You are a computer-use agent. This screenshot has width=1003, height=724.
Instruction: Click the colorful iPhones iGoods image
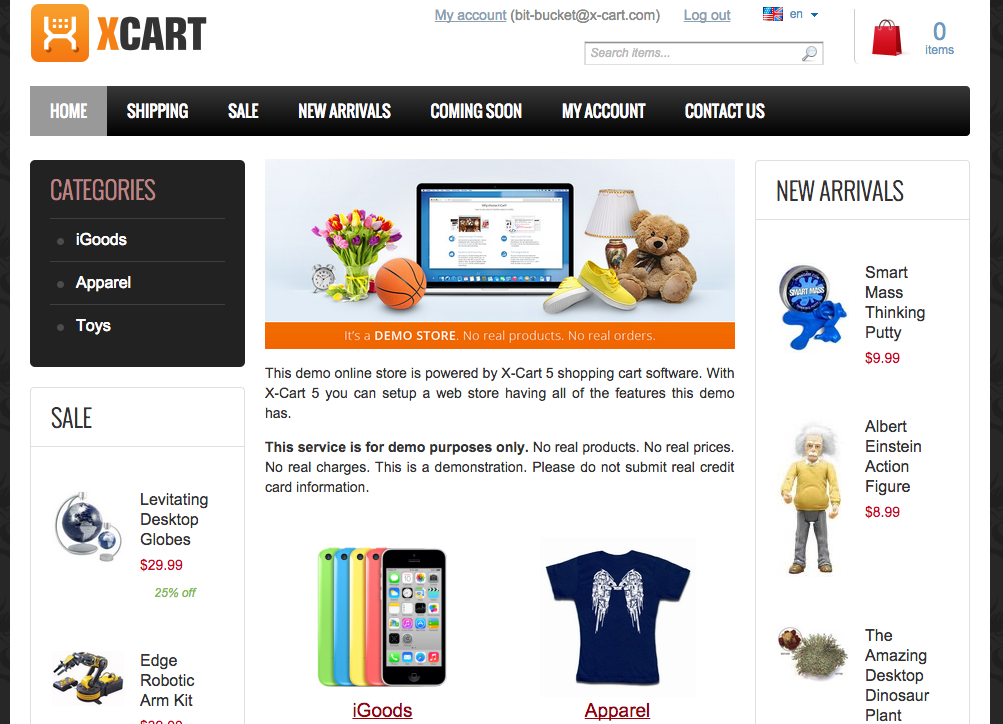(x=382, y=617)
